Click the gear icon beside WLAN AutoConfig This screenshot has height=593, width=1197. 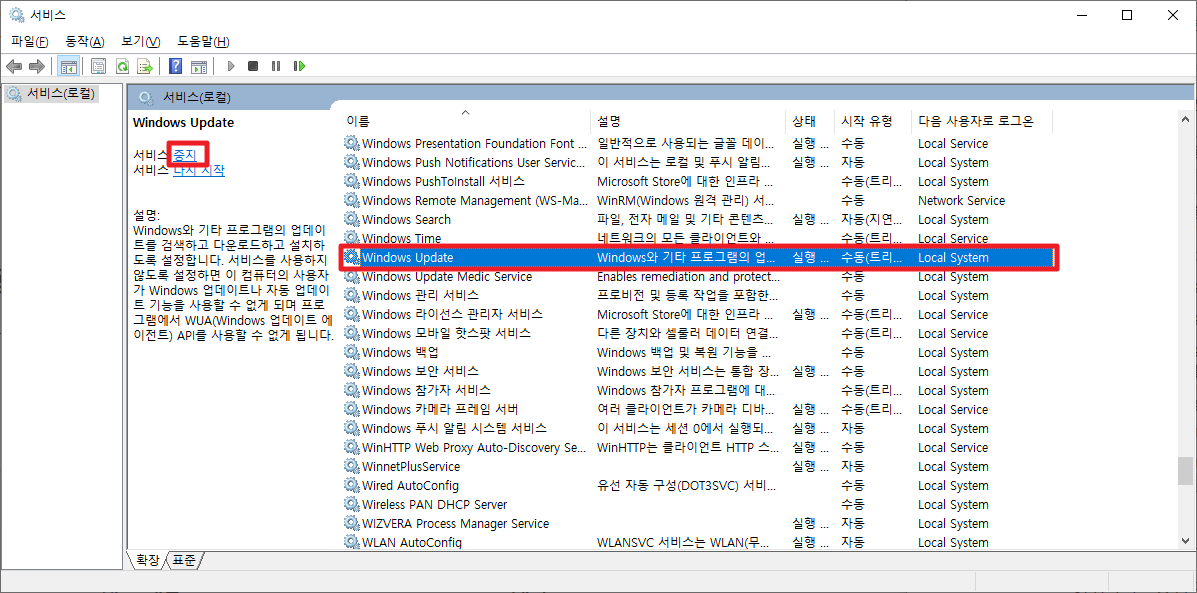click(x=351, y=542)
